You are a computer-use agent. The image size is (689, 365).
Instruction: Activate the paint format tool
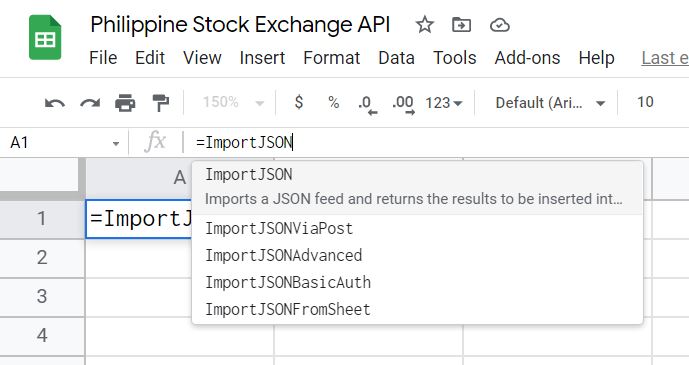coord(160,103)
